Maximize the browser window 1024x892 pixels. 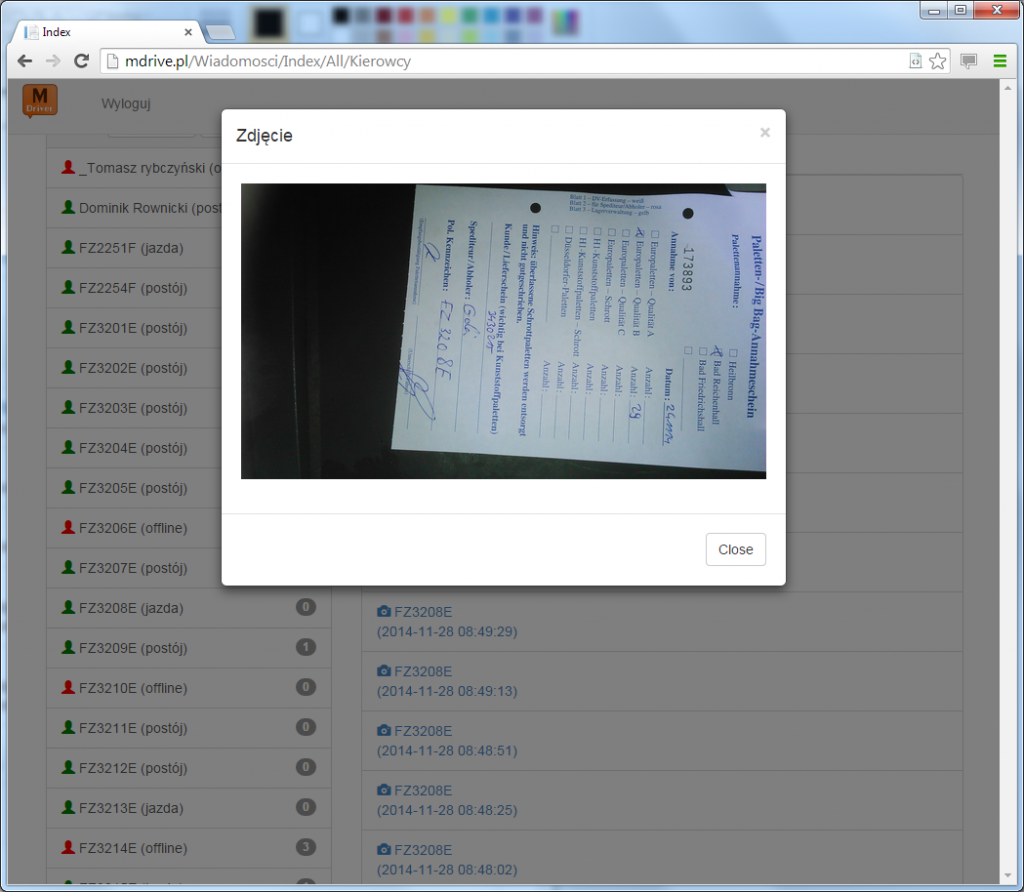click(960, 10)
